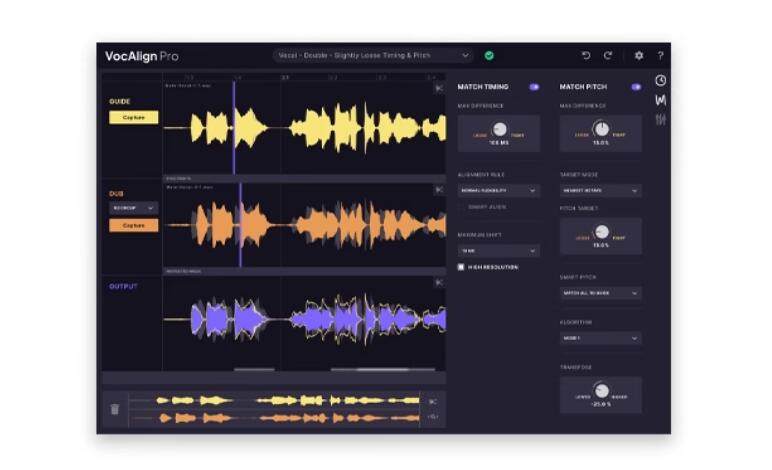The height and width of the screenshot is (470, 772).
Task: Click the orange Dub Capture button
Action: 133,225
